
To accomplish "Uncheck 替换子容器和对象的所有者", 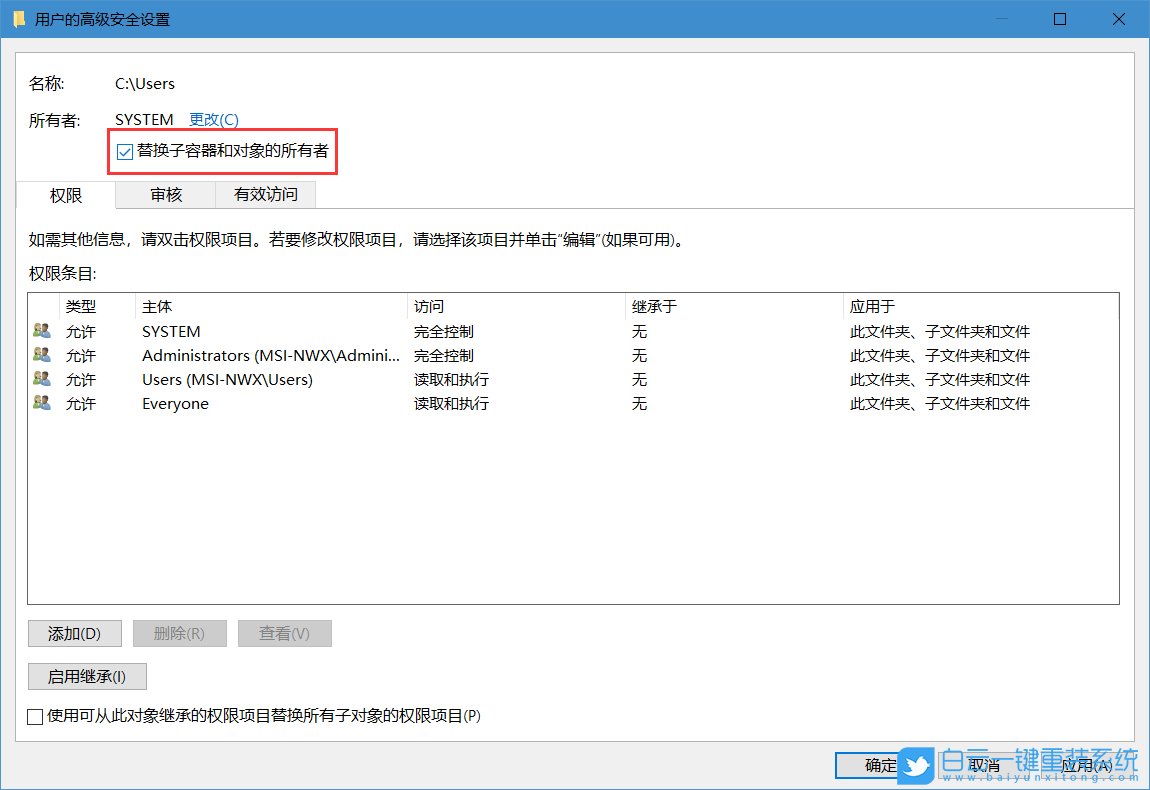I will (125, 152).
